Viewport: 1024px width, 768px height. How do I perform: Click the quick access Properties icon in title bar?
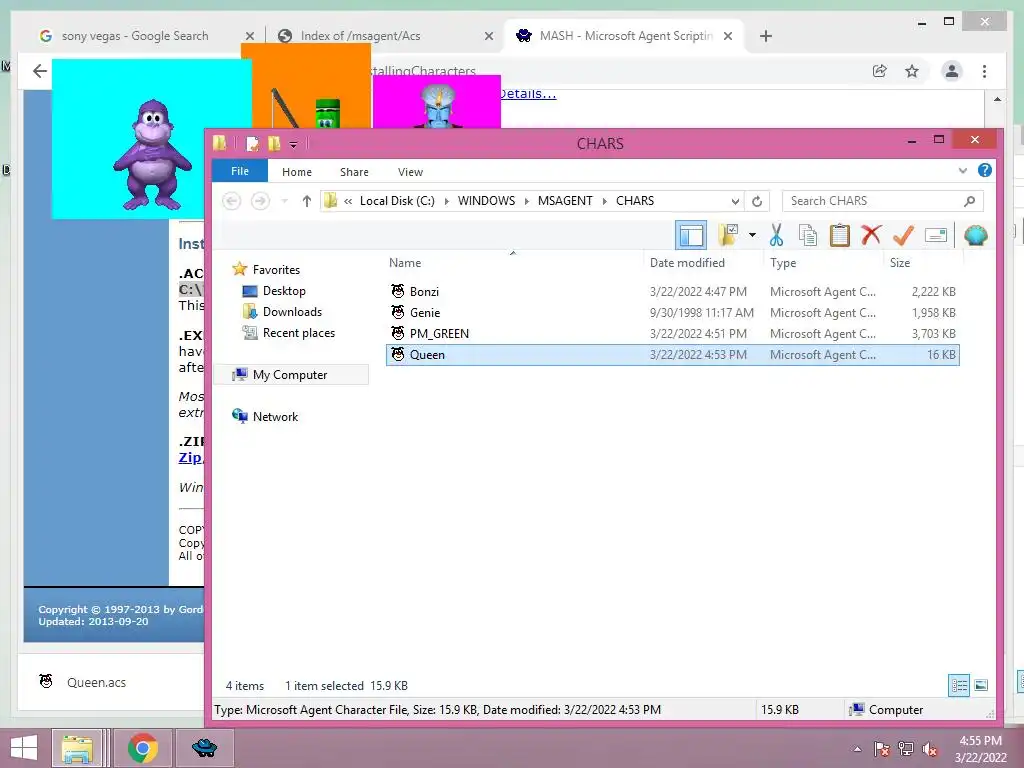(x=251, y=143)
